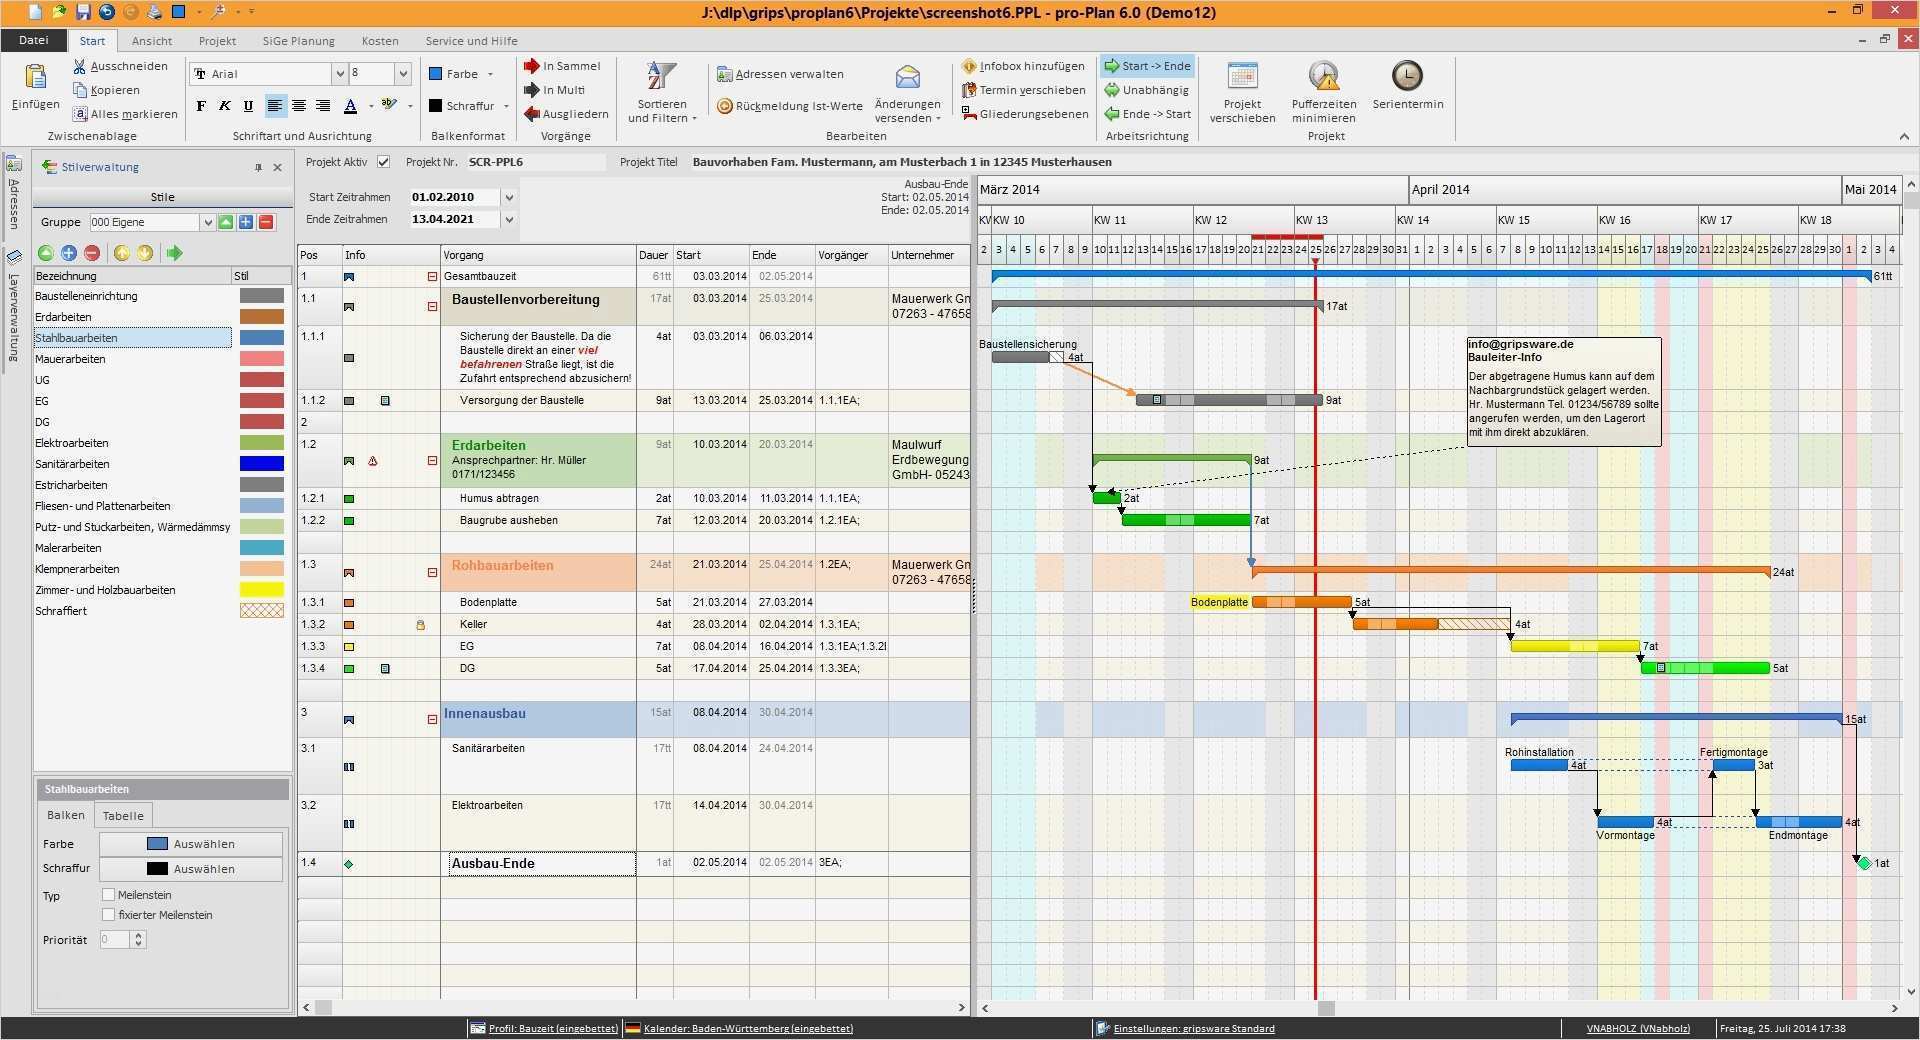This screenshot has height=1040, width=1920.
Task: Open Sortieren und Filtern dropdown
Action: click(x=661, y=93)
